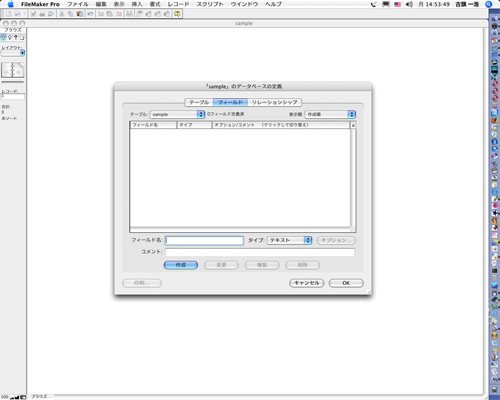Screen dimensions: 500x400
Task: Switch to the テーブル tab
Action: (199, 102)
